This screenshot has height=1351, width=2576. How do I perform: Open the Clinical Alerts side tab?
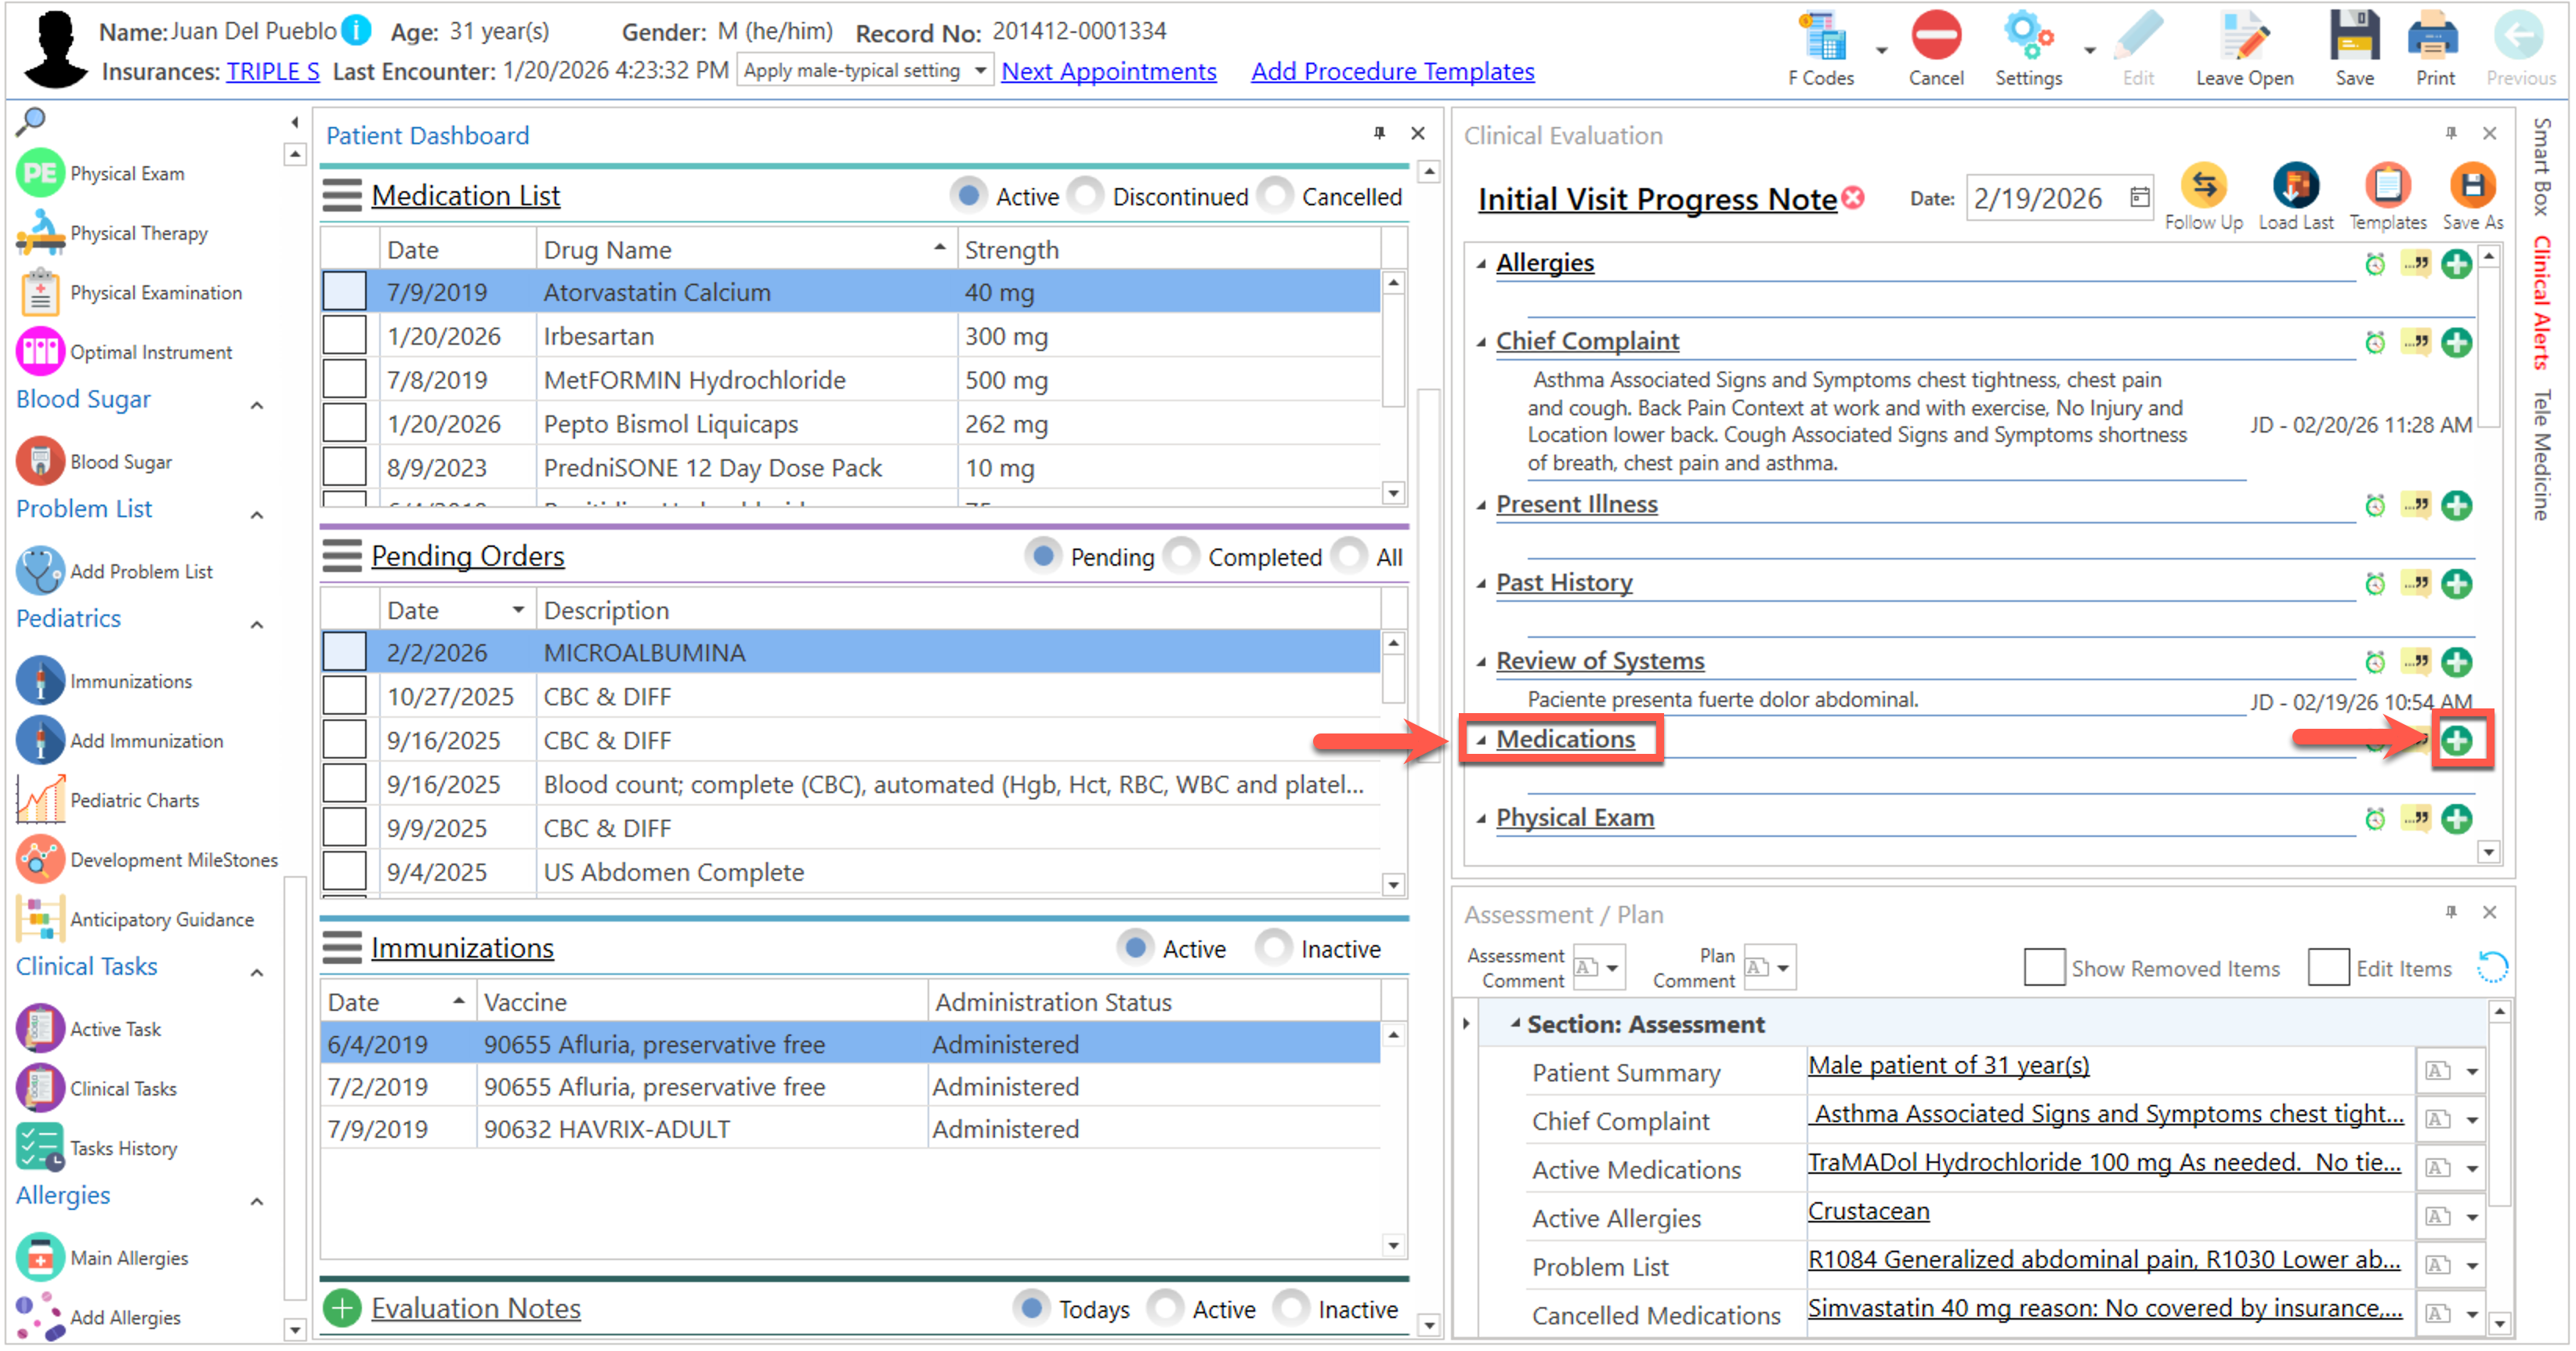[x=2543, y=301]
